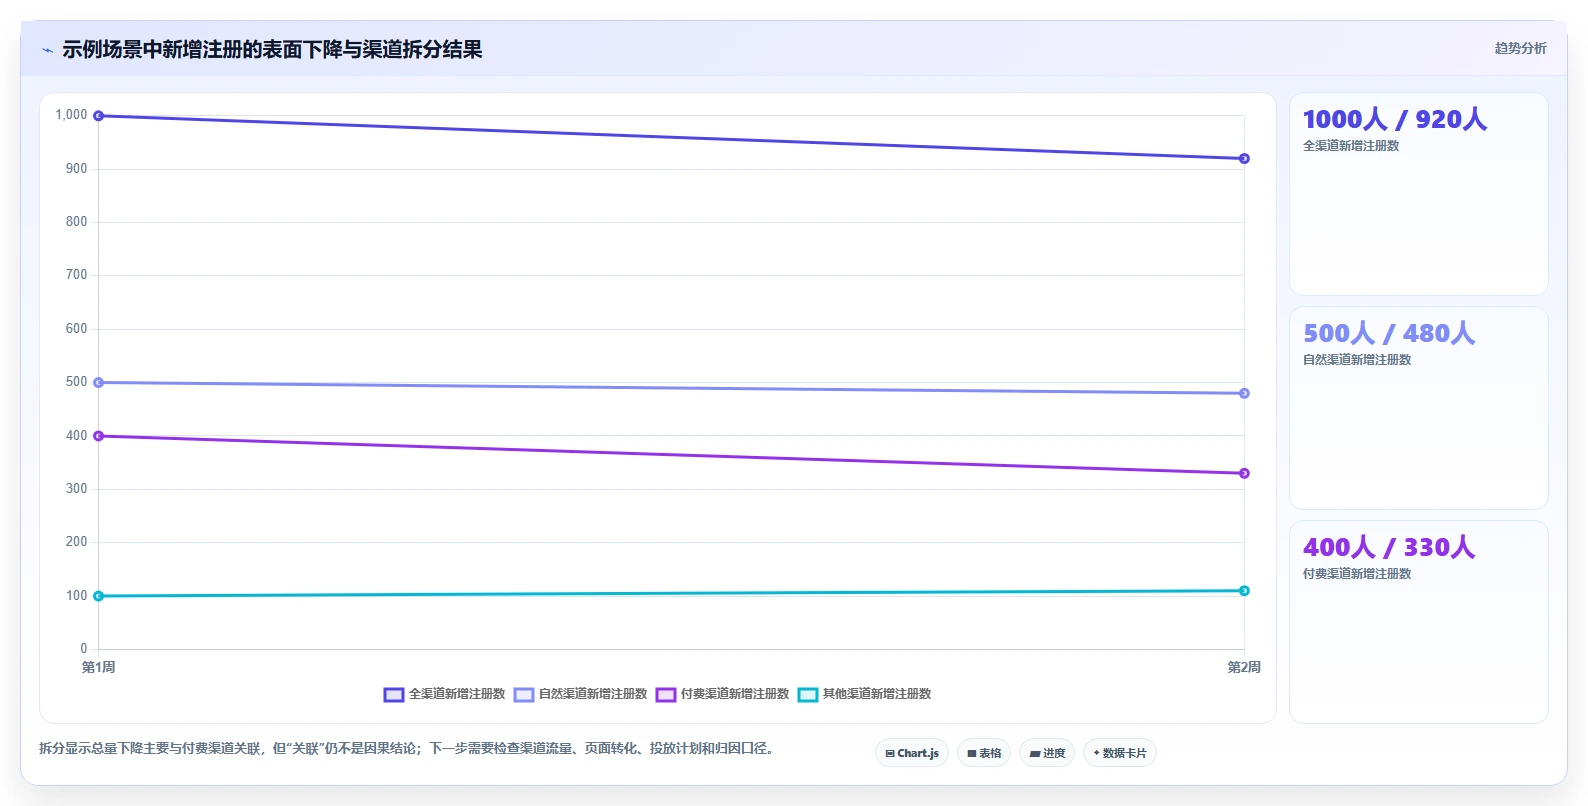This screenshot has width=1588, height=806.
Task: Click the 1000人 / 920人 card value
Action: [x=1395, y=119]
